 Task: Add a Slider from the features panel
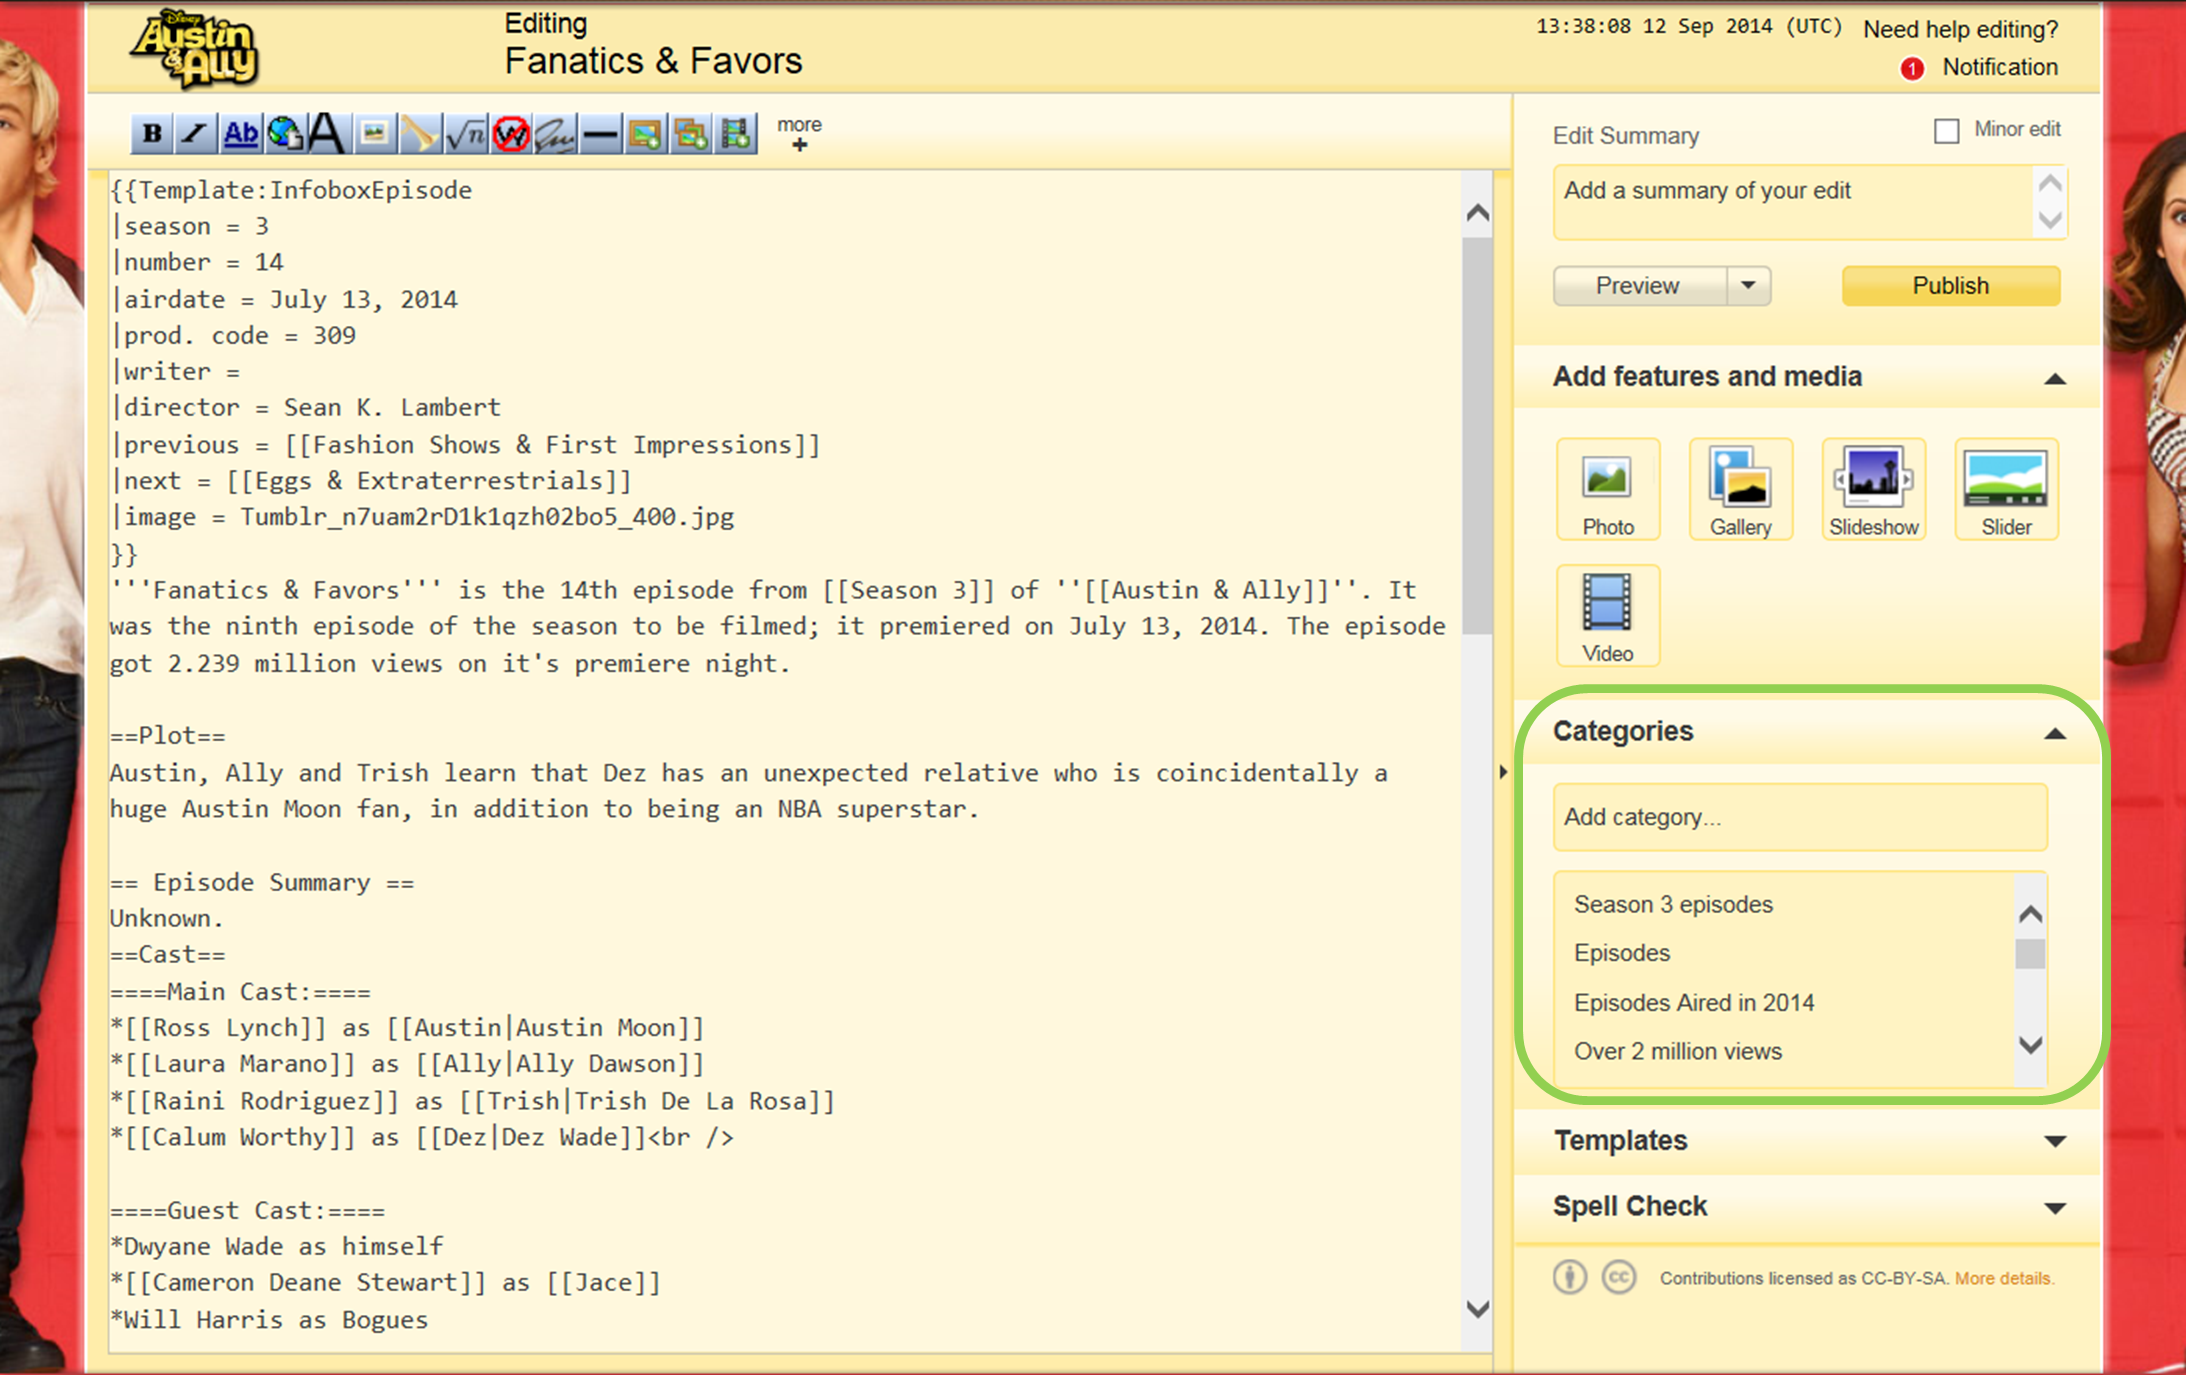[x=2006, y=489]
